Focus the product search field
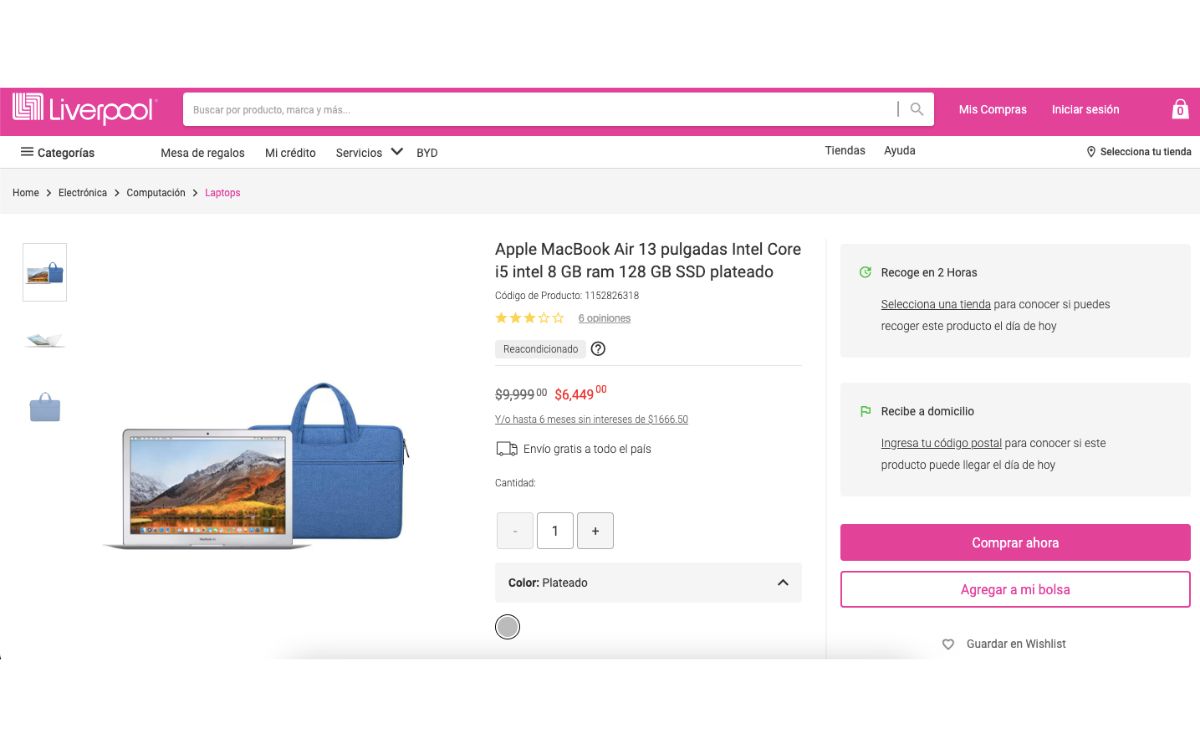 point(540,110)
